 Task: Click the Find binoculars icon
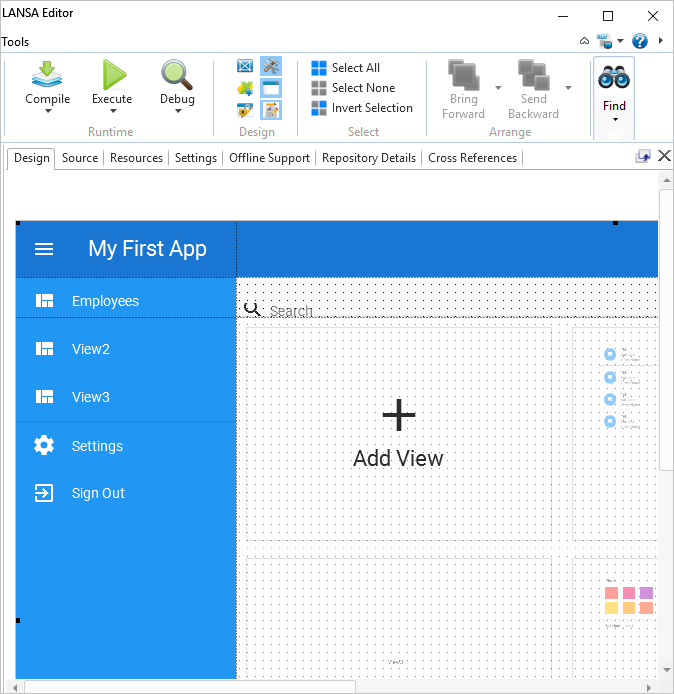[x=614, y=77]
